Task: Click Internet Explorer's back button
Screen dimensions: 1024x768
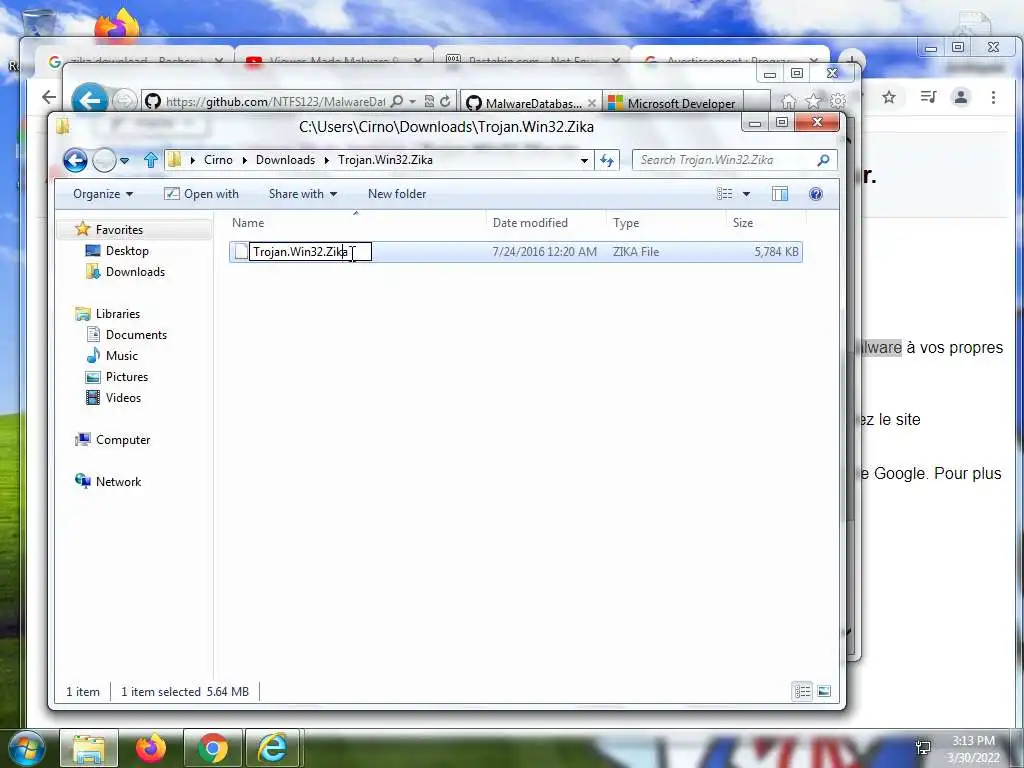Action: 89,99
